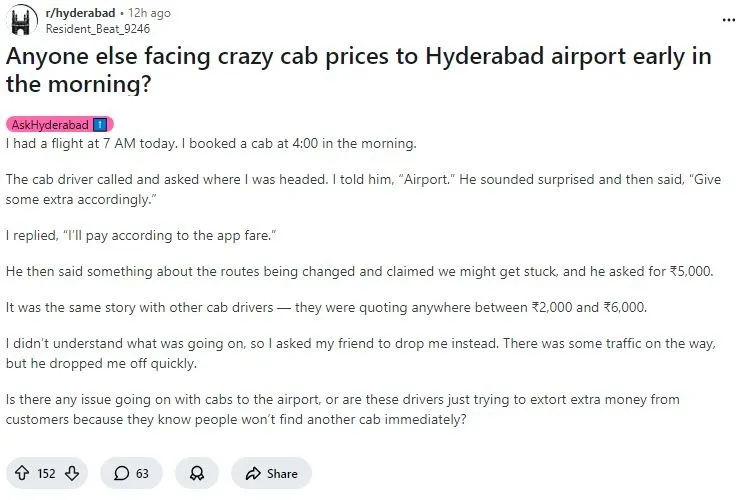Upvote the cab prices post
Image resolution: width=745 pixels, height=500 pixels.
coord(21,473)
